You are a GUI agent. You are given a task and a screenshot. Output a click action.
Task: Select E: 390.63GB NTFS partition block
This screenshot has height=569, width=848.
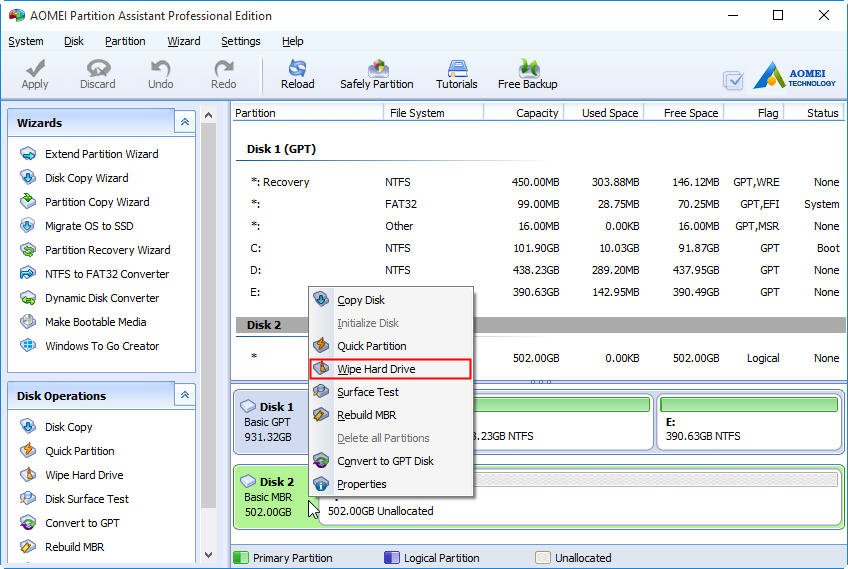pos(749,422)
